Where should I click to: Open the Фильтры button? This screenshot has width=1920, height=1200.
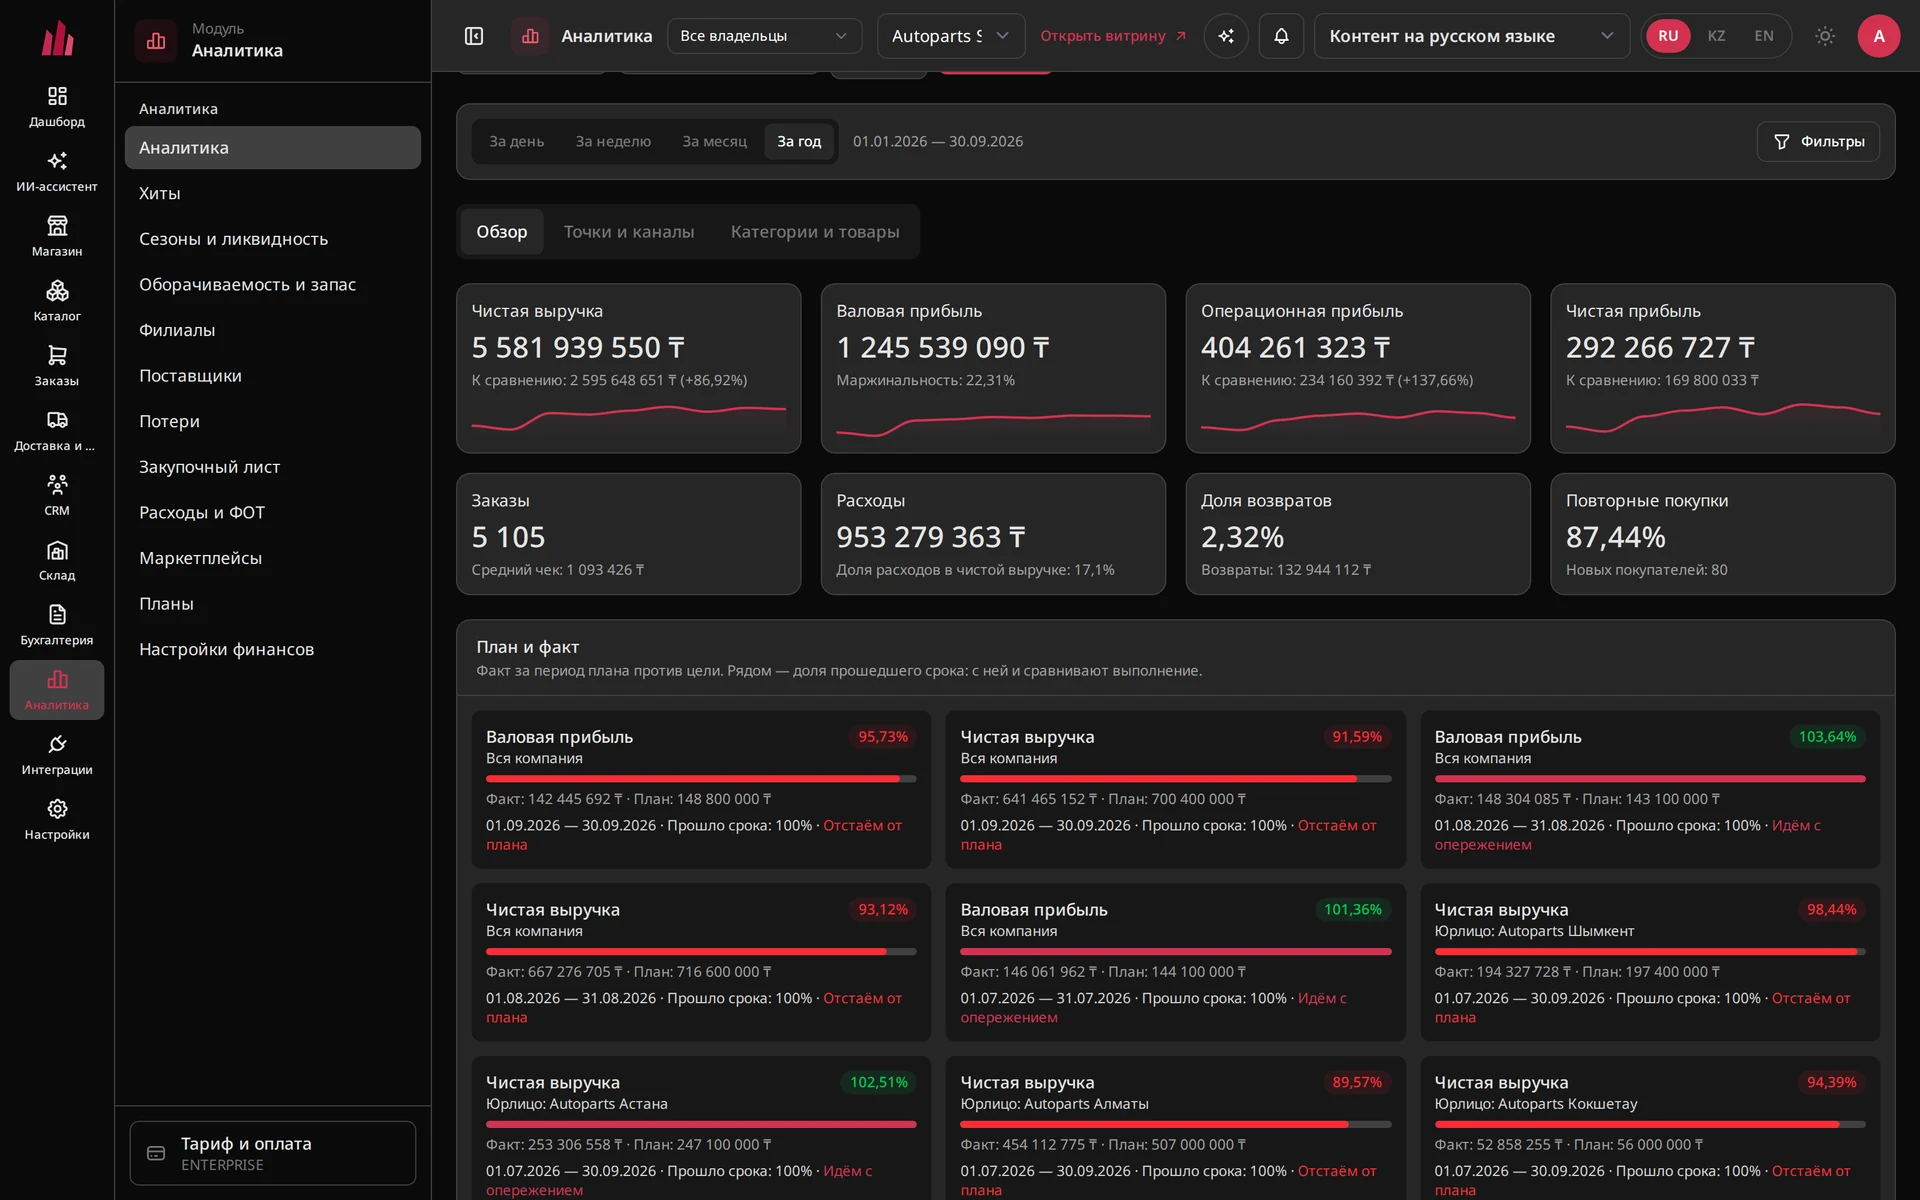[1818, 142]
